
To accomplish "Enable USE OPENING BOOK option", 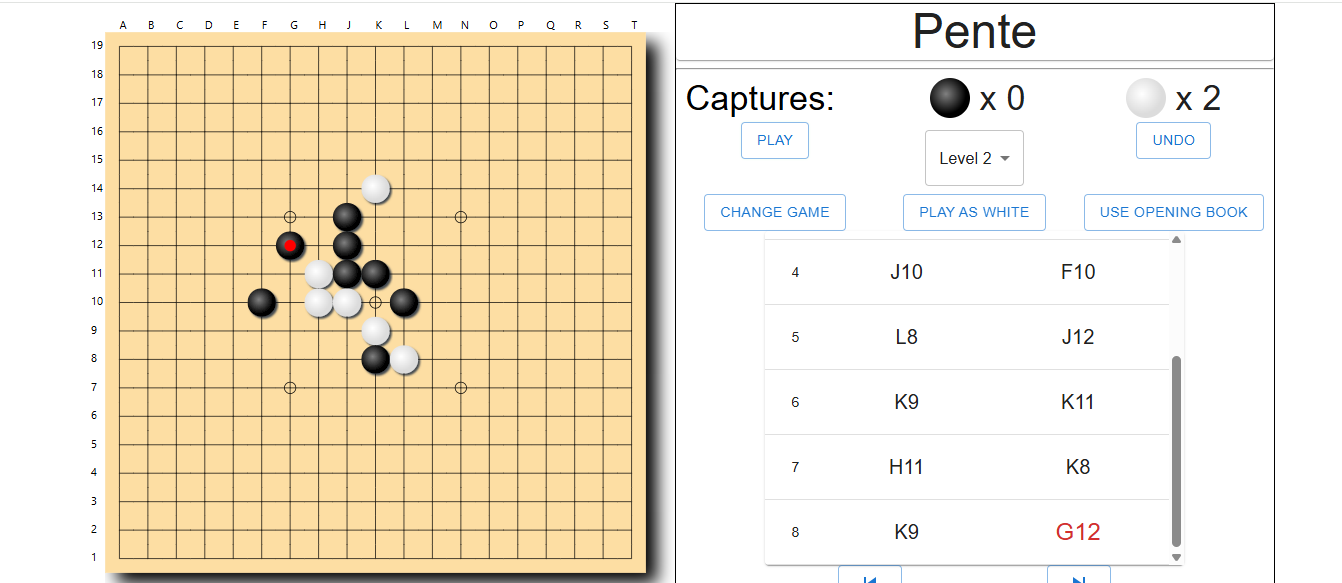I will click(1174, 212).
